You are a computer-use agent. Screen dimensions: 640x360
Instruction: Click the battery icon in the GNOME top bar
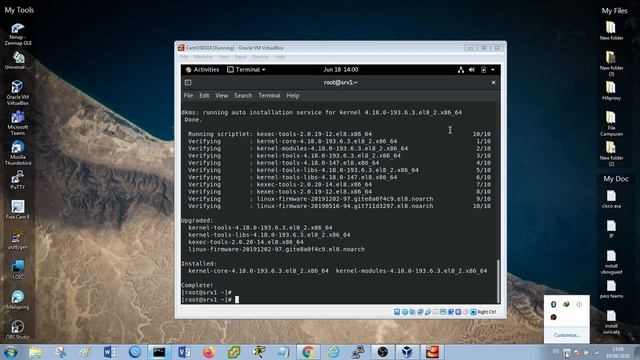pos(483,70)
